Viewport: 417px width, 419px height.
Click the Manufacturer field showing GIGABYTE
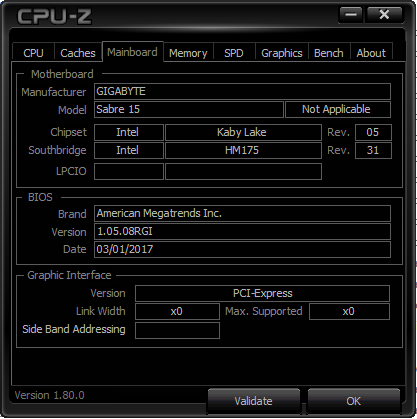[242, 91]
